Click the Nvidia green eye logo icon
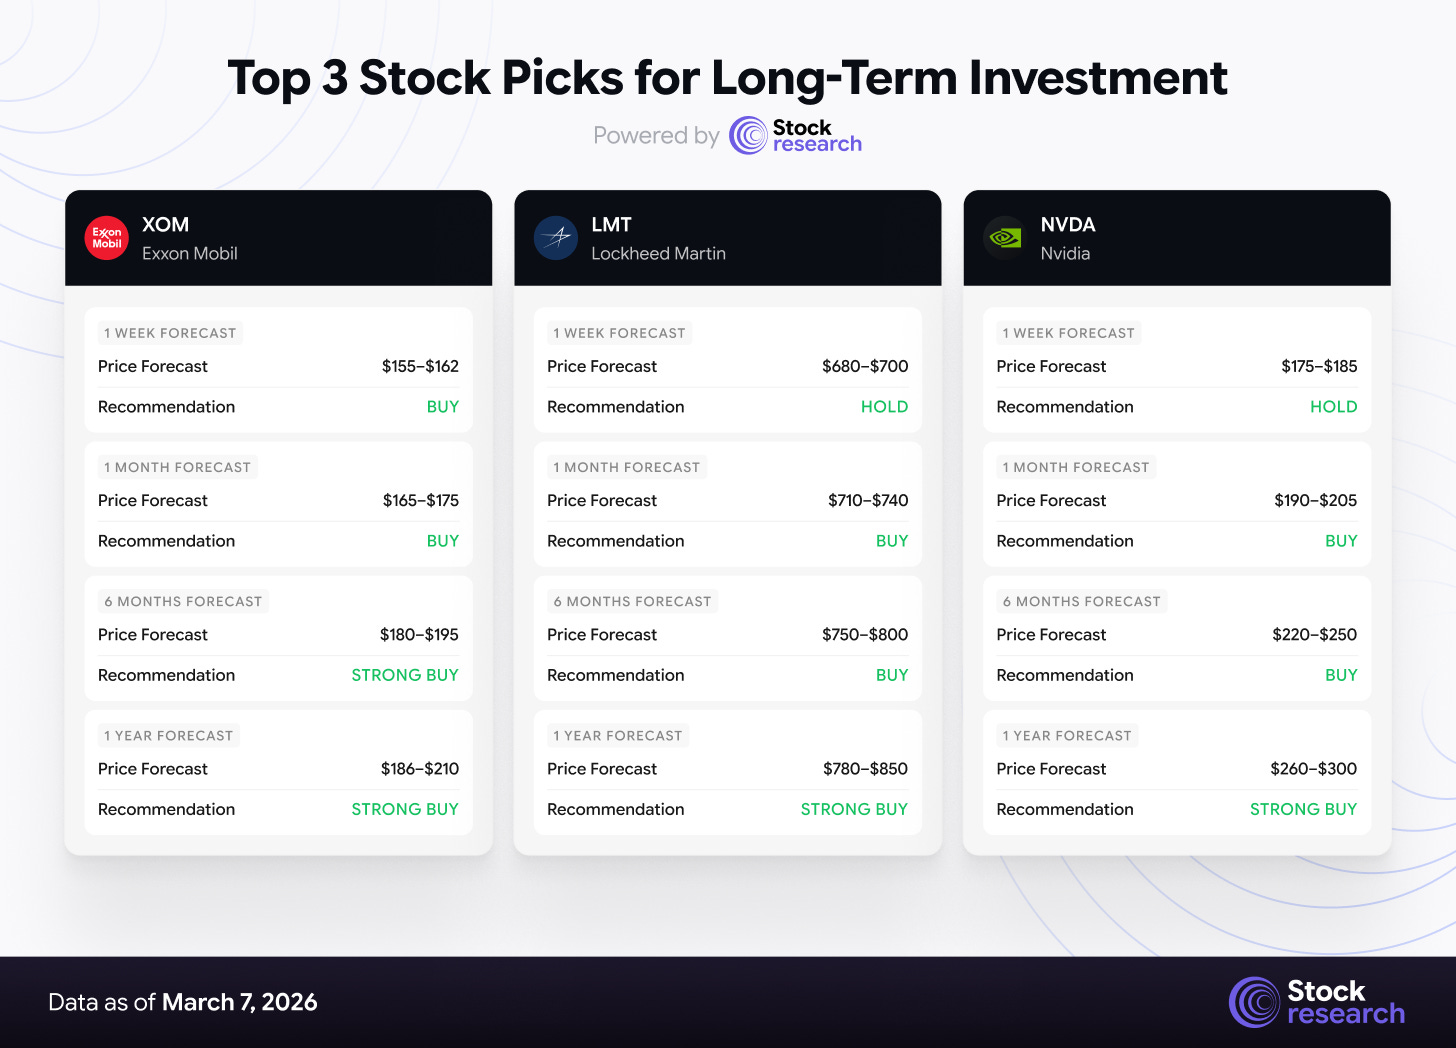Viewport: 1456px width, 1048px height. 1005,238
